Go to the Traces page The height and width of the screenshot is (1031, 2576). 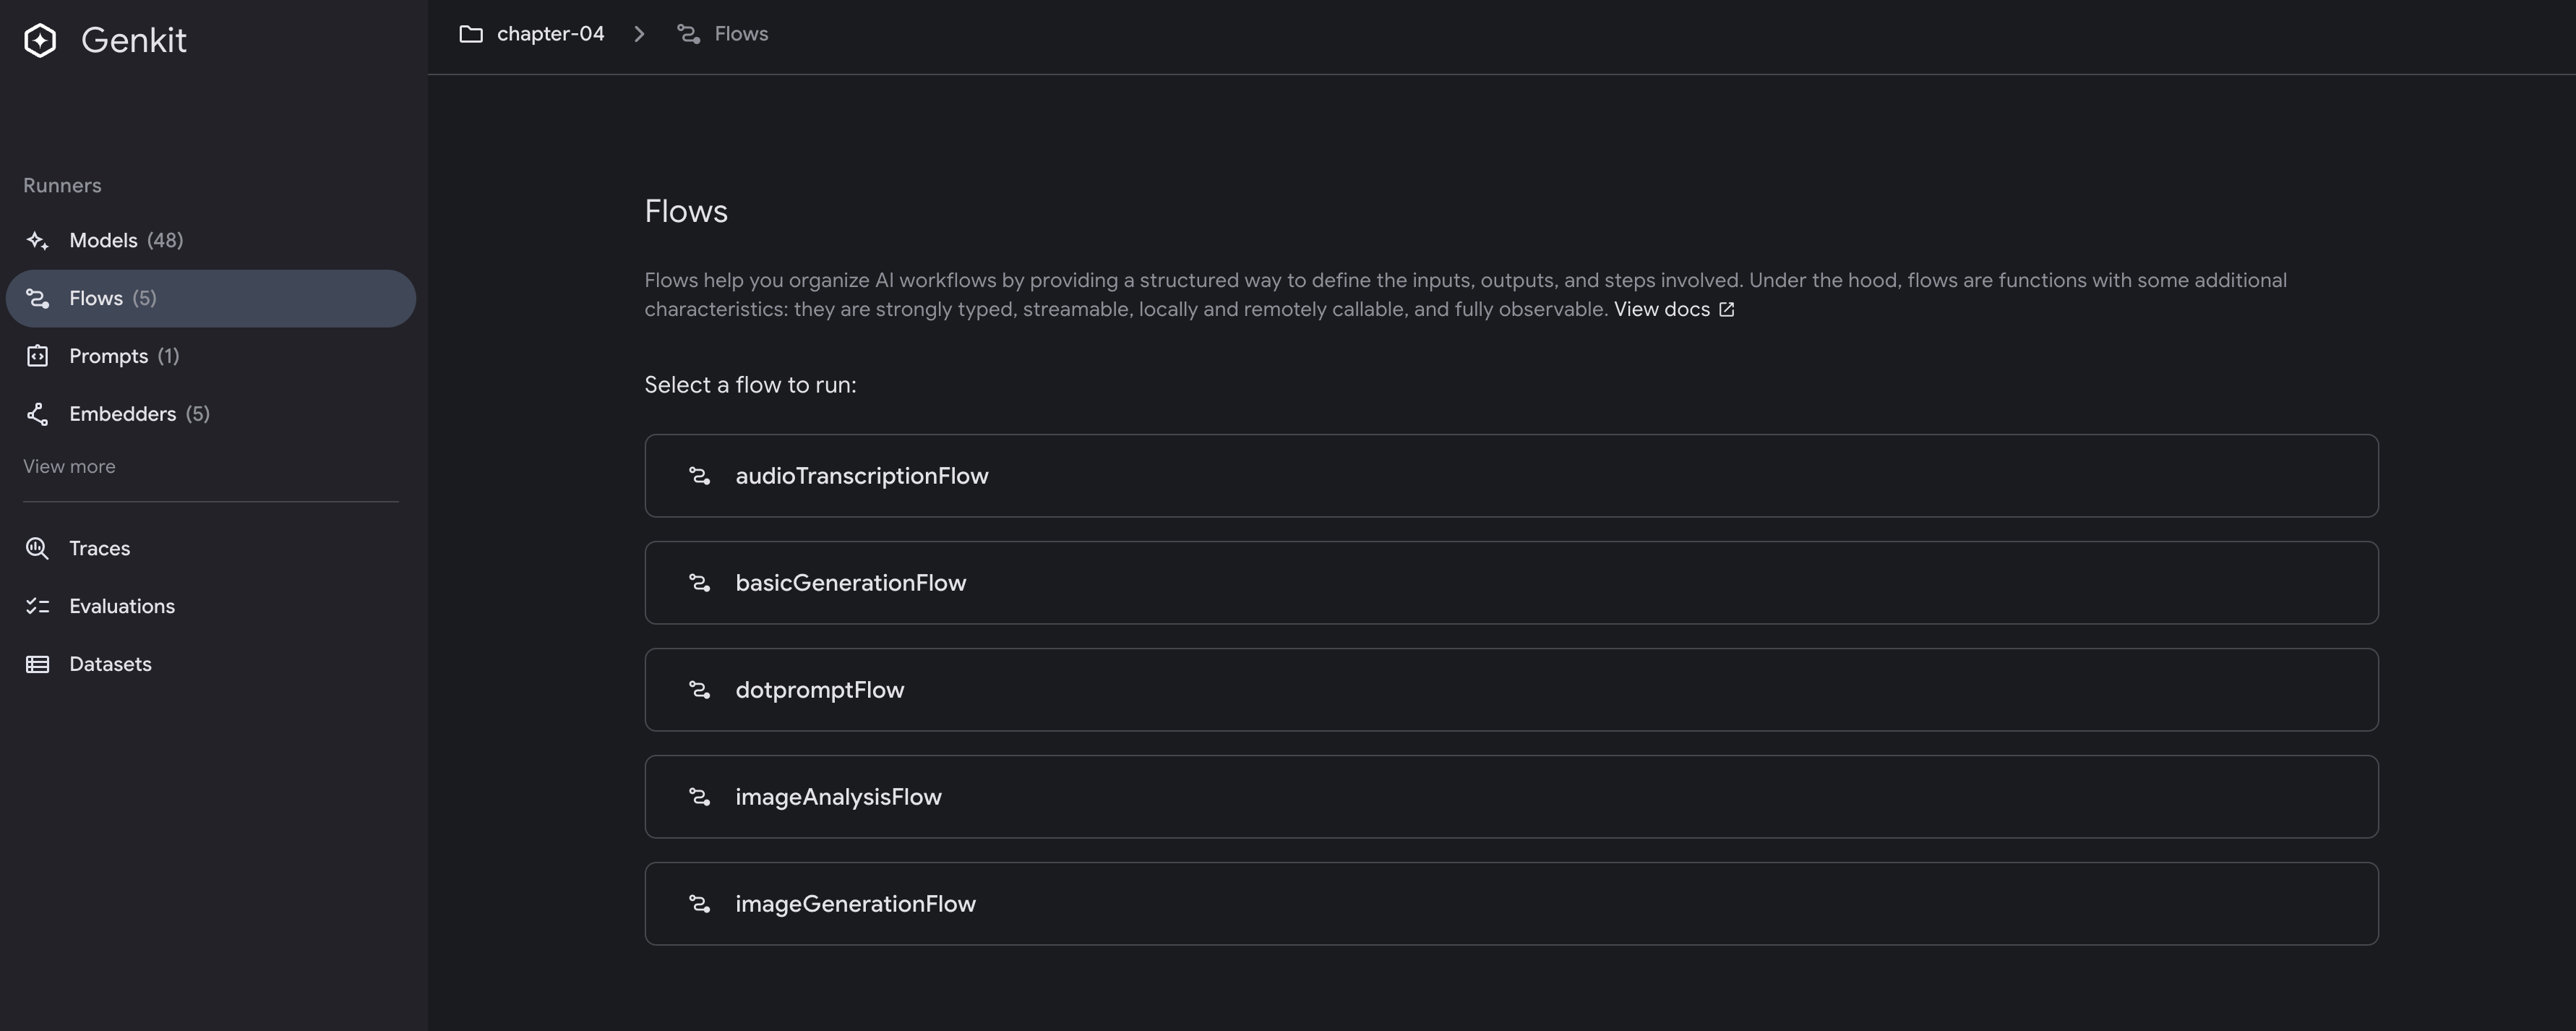[211, 548]
